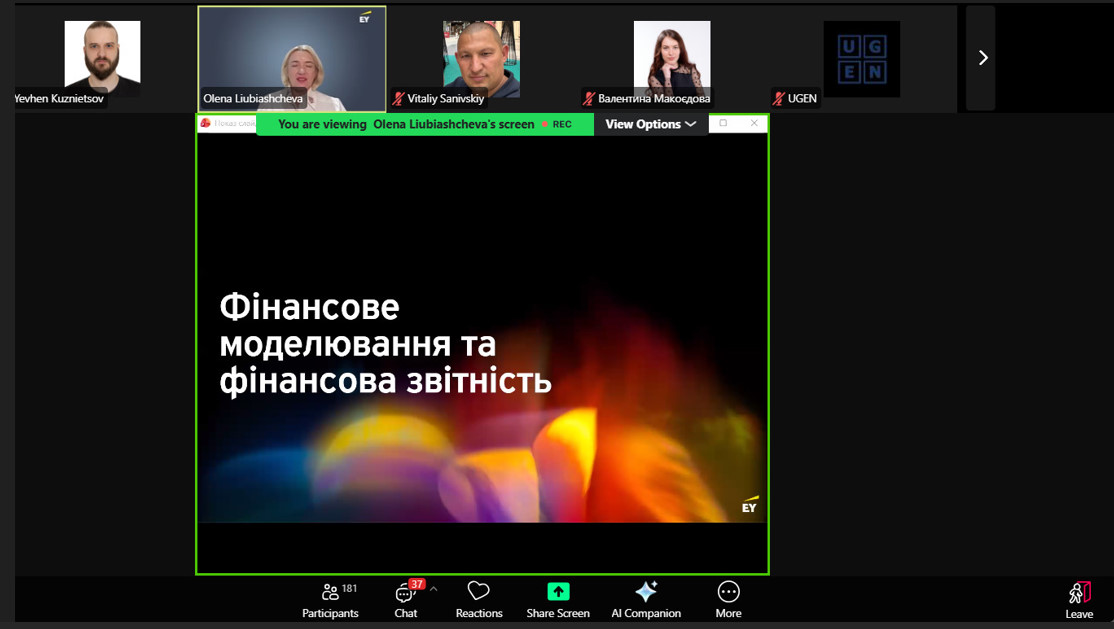The height and width of the screenshot is (629, 1114).
Task: Click the muted mic icon beside Валентина Макоєдова
Action: click(x=589, y=99)
